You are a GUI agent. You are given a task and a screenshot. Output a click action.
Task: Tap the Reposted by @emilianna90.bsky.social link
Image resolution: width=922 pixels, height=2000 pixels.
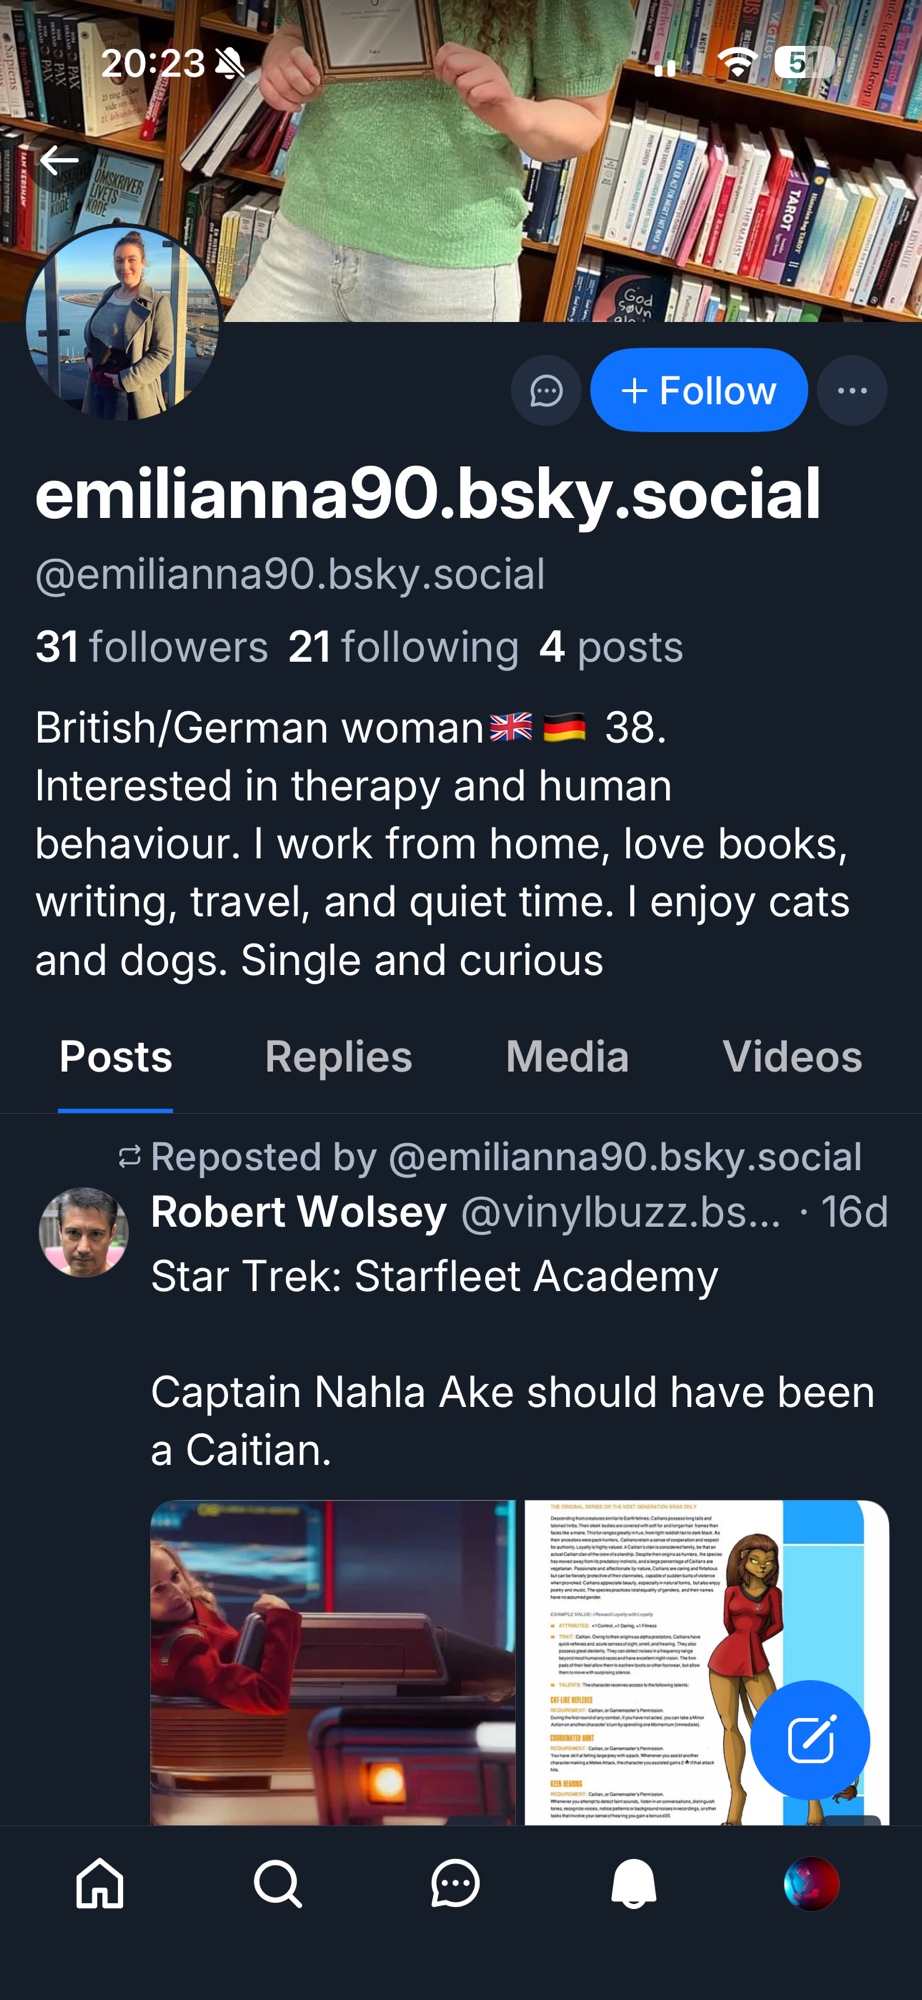click(505, 1157)
